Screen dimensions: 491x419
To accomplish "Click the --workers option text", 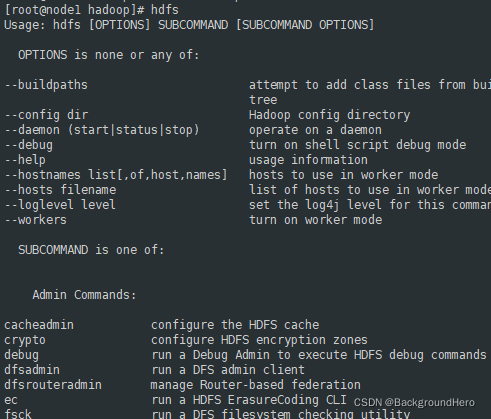I will (x=36, y=220).
